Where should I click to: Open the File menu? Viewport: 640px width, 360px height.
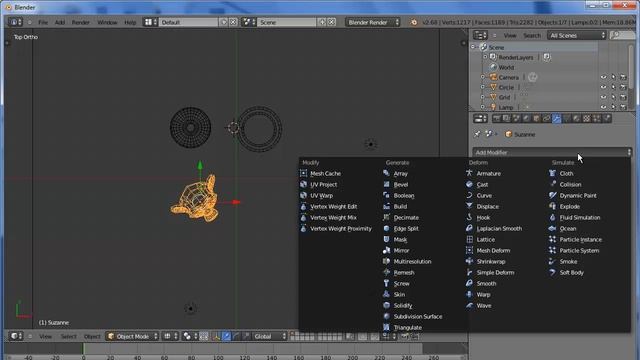[43, 22]
